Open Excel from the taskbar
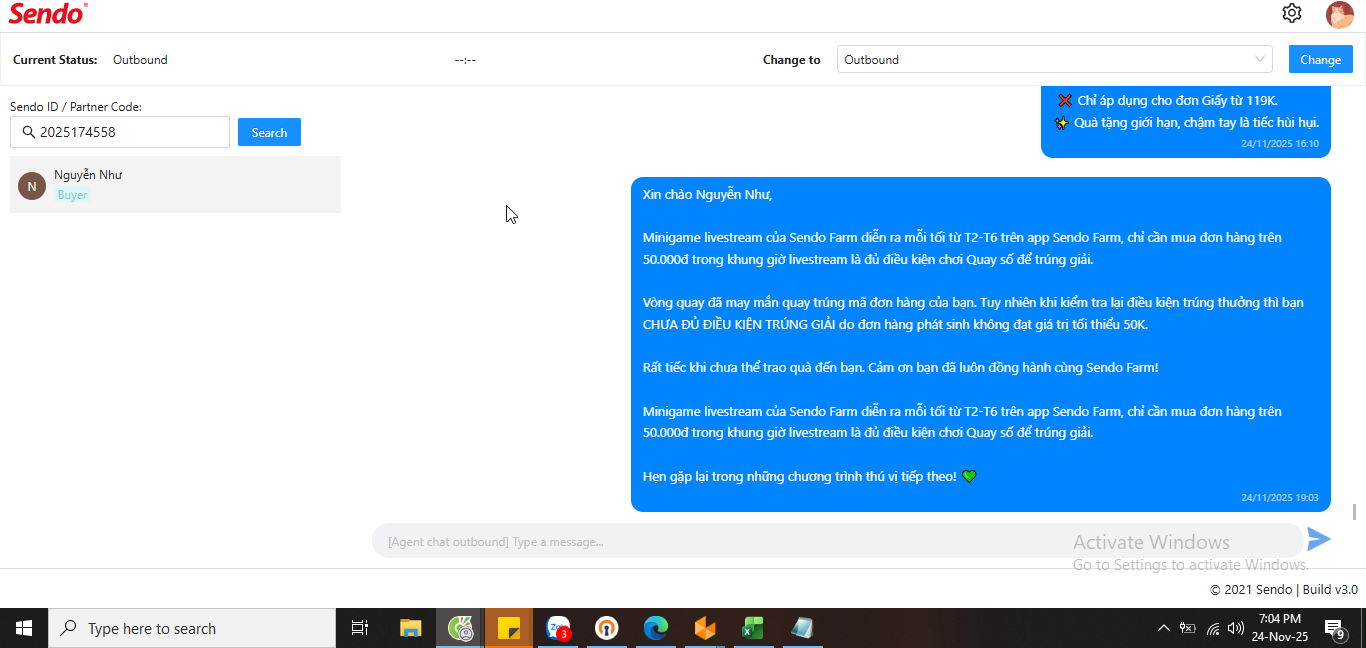 click(x=753, y=628)
